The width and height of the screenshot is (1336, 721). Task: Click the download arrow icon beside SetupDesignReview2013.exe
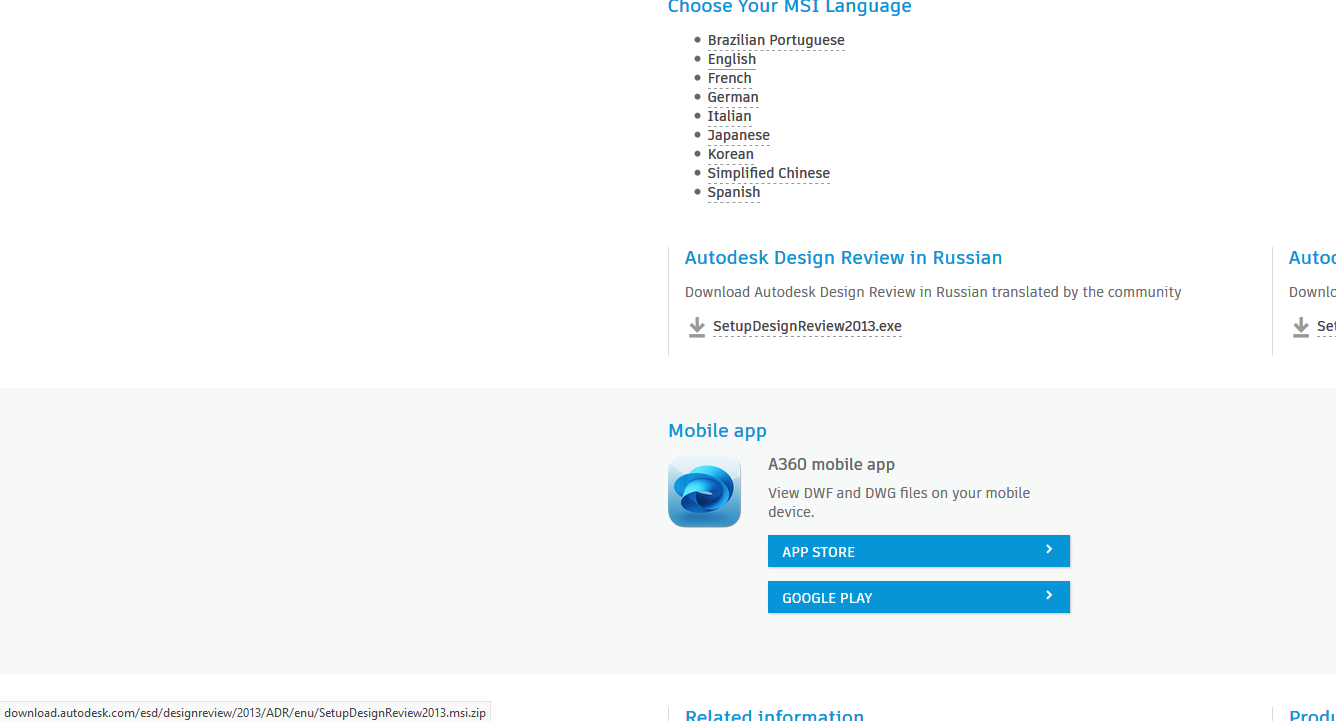[x=697, y=327]
